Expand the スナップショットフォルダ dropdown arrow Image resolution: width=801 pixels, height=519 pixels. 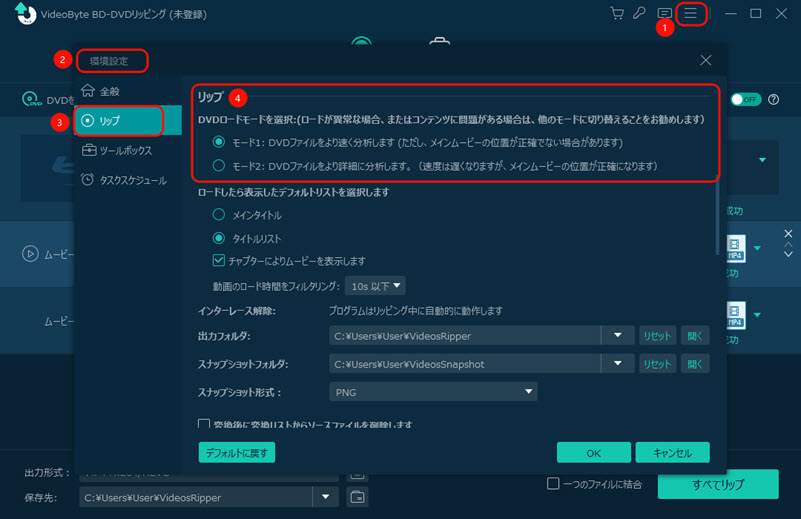[x=618, y=364]
